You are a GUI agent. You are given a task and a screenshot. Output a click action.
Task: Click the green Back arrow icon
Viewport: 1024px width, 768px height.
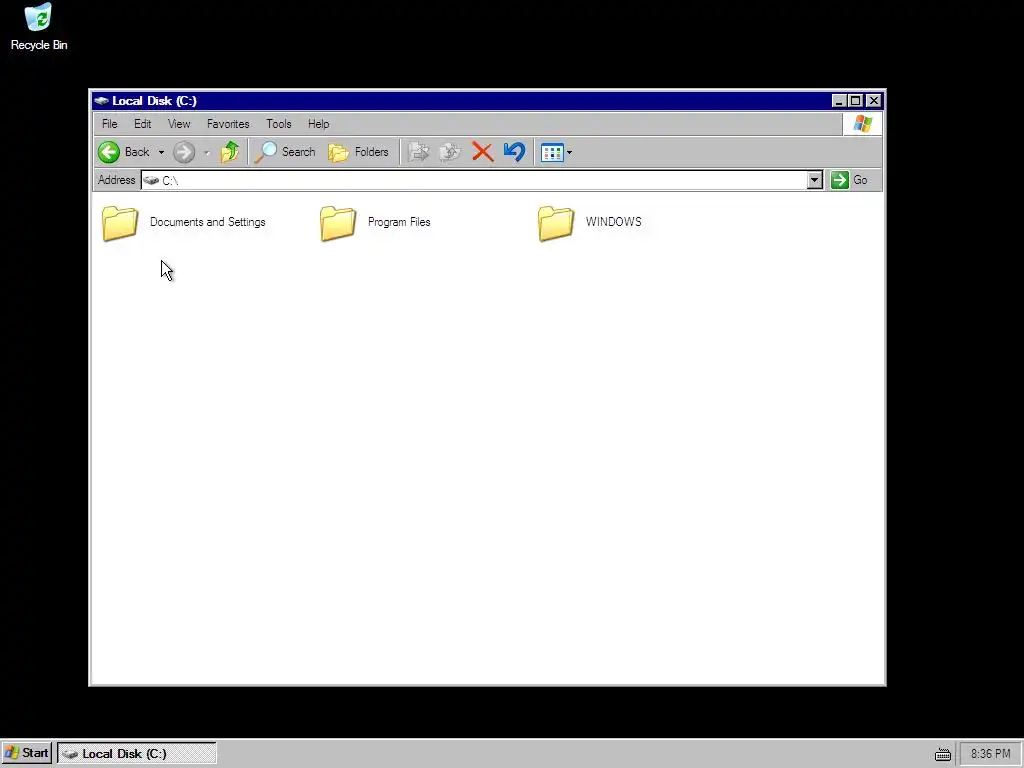109,152
